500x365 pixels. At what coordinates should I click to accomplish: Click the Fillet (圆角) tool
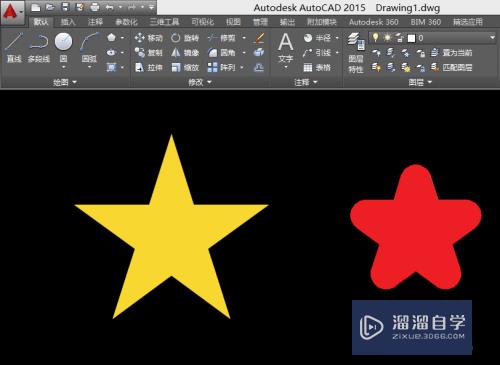pos(222,53)
